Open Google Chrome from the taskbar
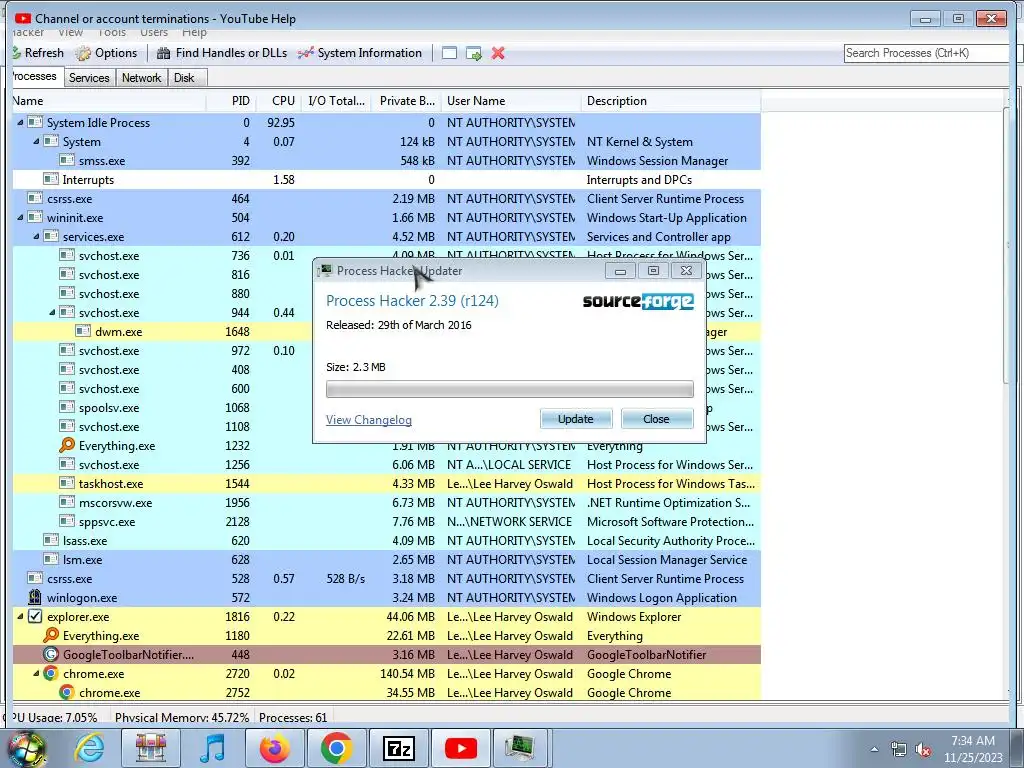The image size is (1024, 768). tap(336, 748)
